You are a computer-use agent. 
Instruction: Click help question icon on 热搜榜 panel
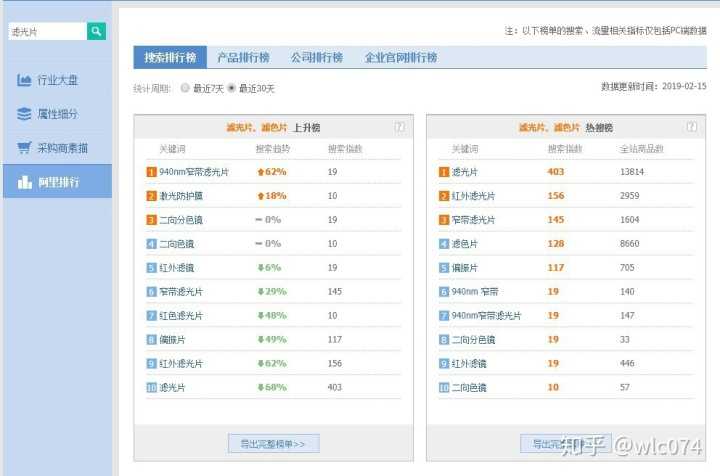point(692,127)
